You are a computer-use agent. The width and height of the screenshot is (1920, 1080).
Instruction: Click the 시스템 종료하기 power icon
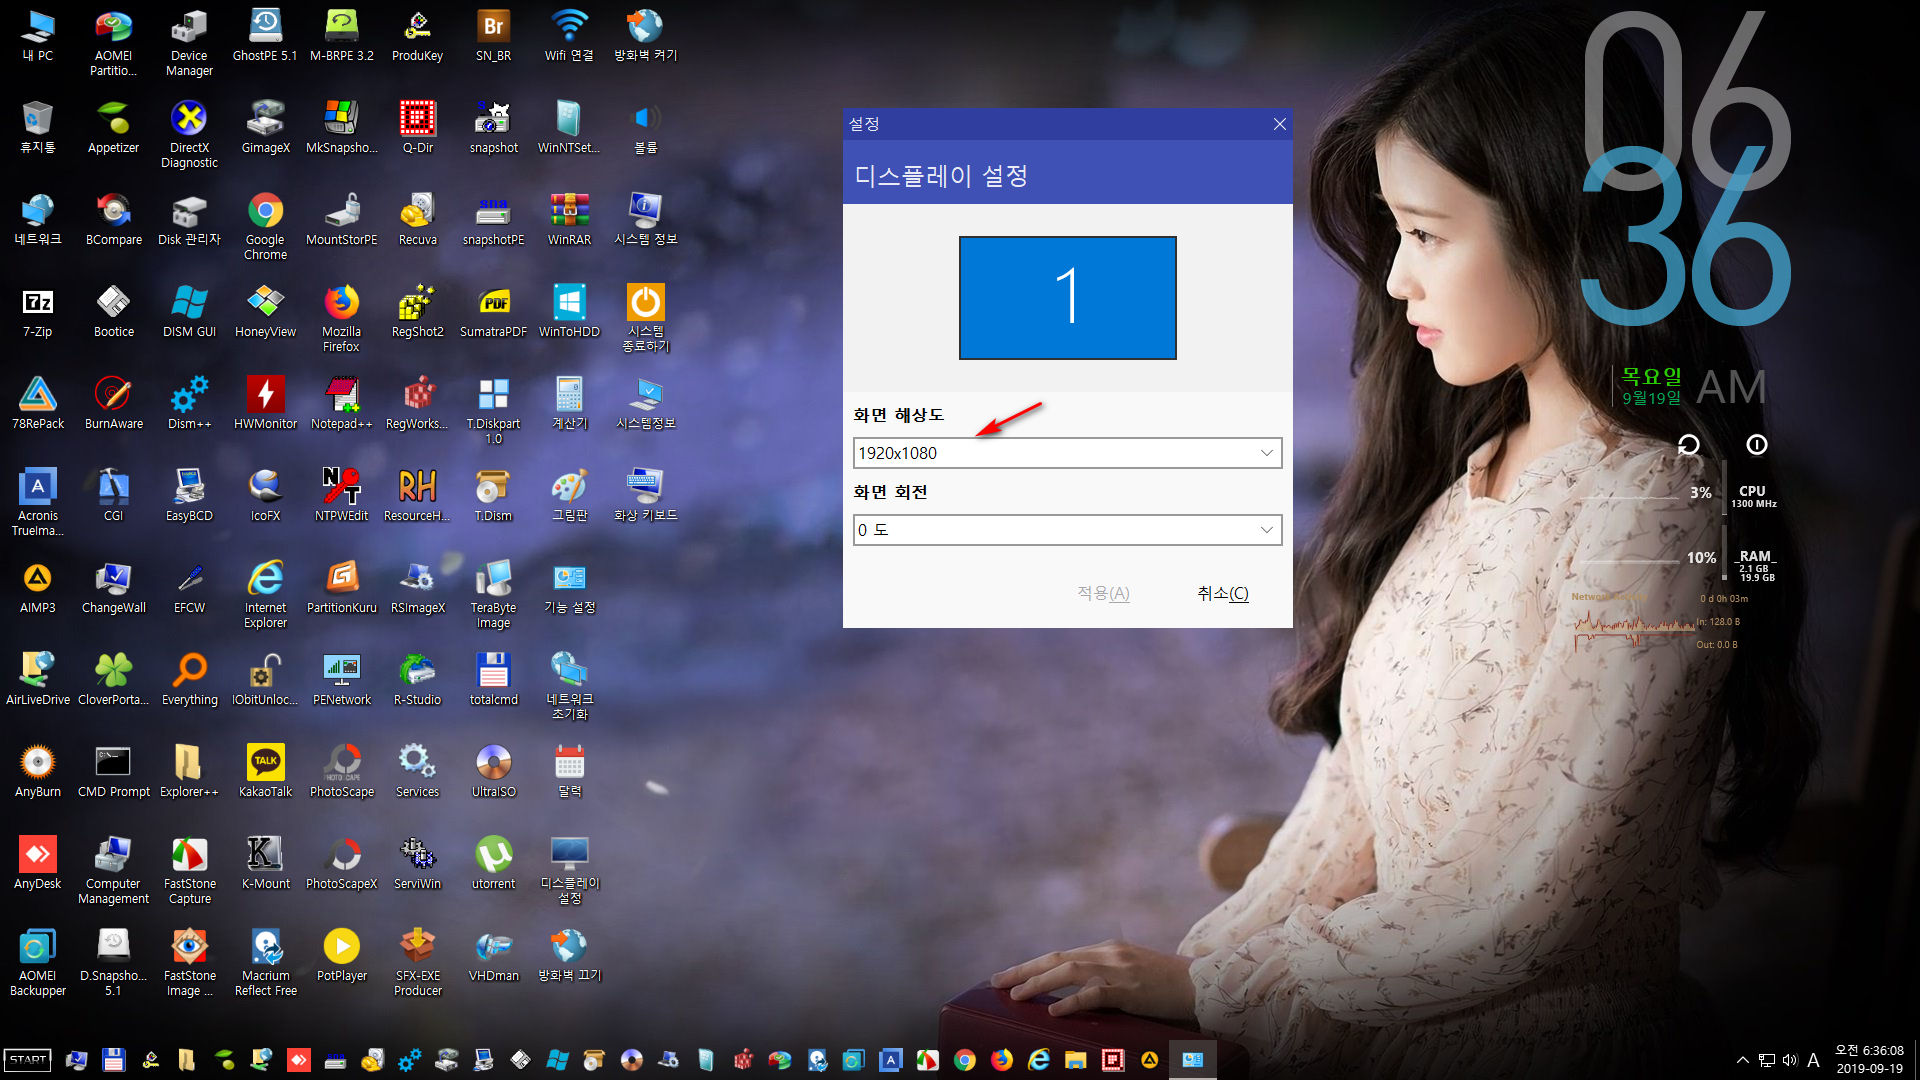pyautogui.click(x=645, y=318)
